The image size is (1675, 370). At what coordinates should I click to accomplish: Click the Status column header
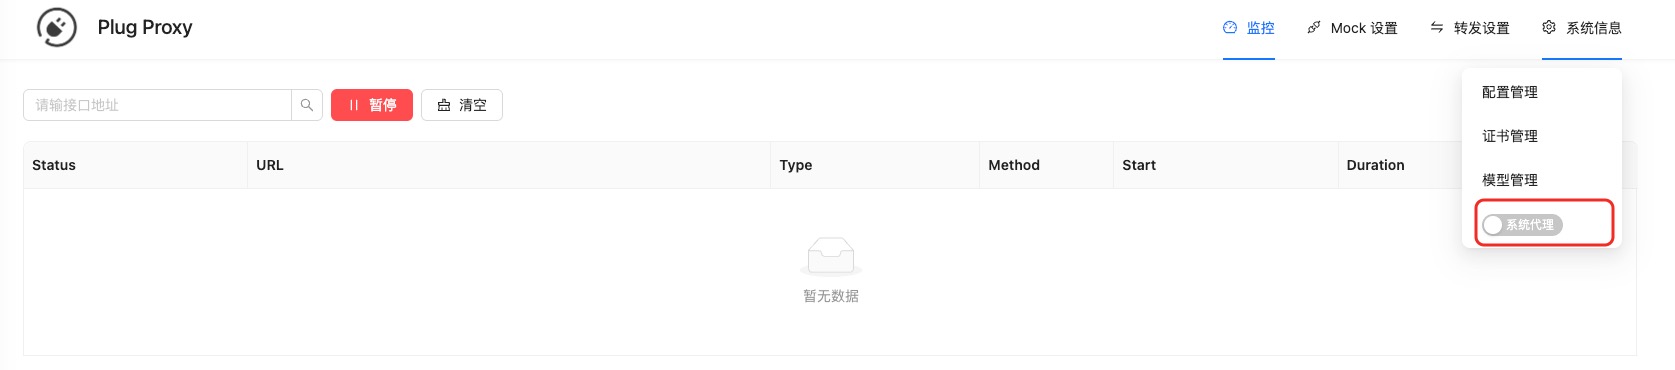54,165
